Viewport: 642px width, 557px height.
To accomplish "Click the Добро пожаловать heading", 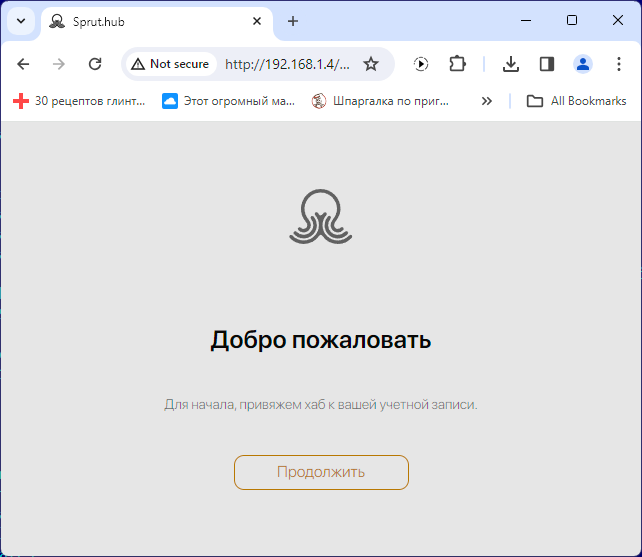I will pos(321,340).
